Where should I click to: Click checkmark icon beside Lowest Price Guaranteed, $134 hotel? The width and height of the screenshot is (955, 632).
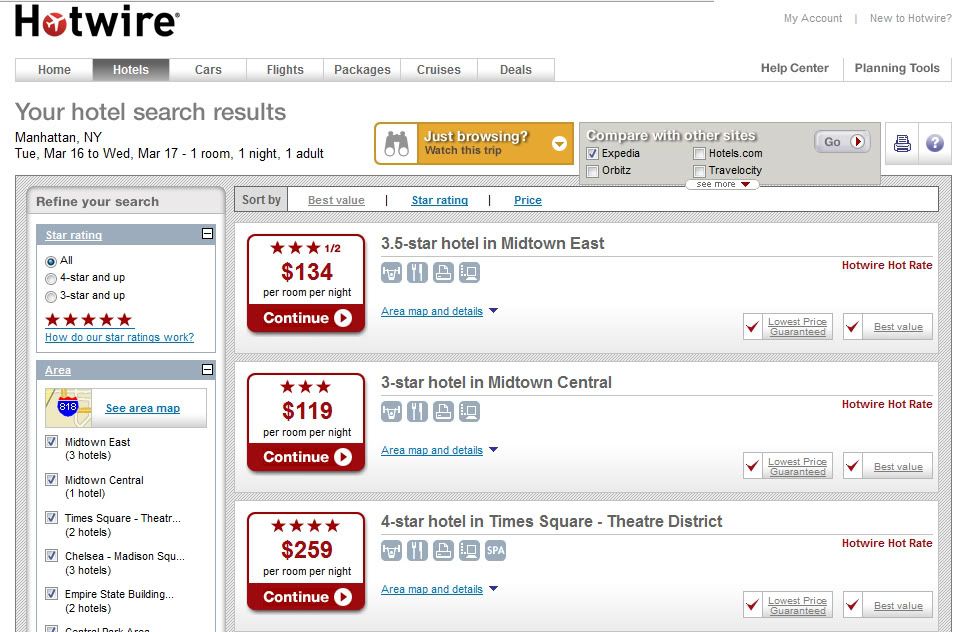pyautogui.click(x=753, y=327)
